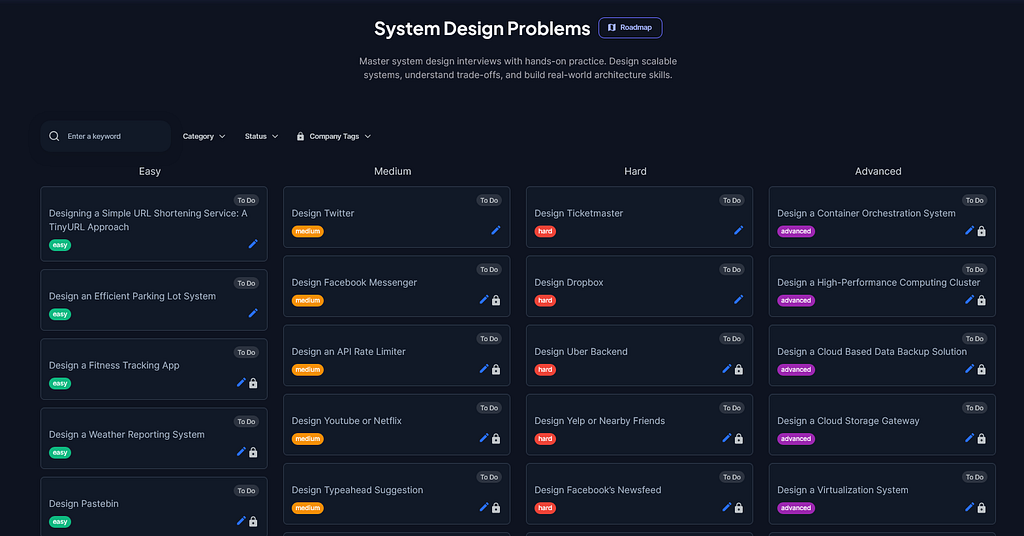Click the lock icon on Fitness Tracking App card
Image resolution: width=1024 pixels, height=536 pixels.
coord(253,383)
